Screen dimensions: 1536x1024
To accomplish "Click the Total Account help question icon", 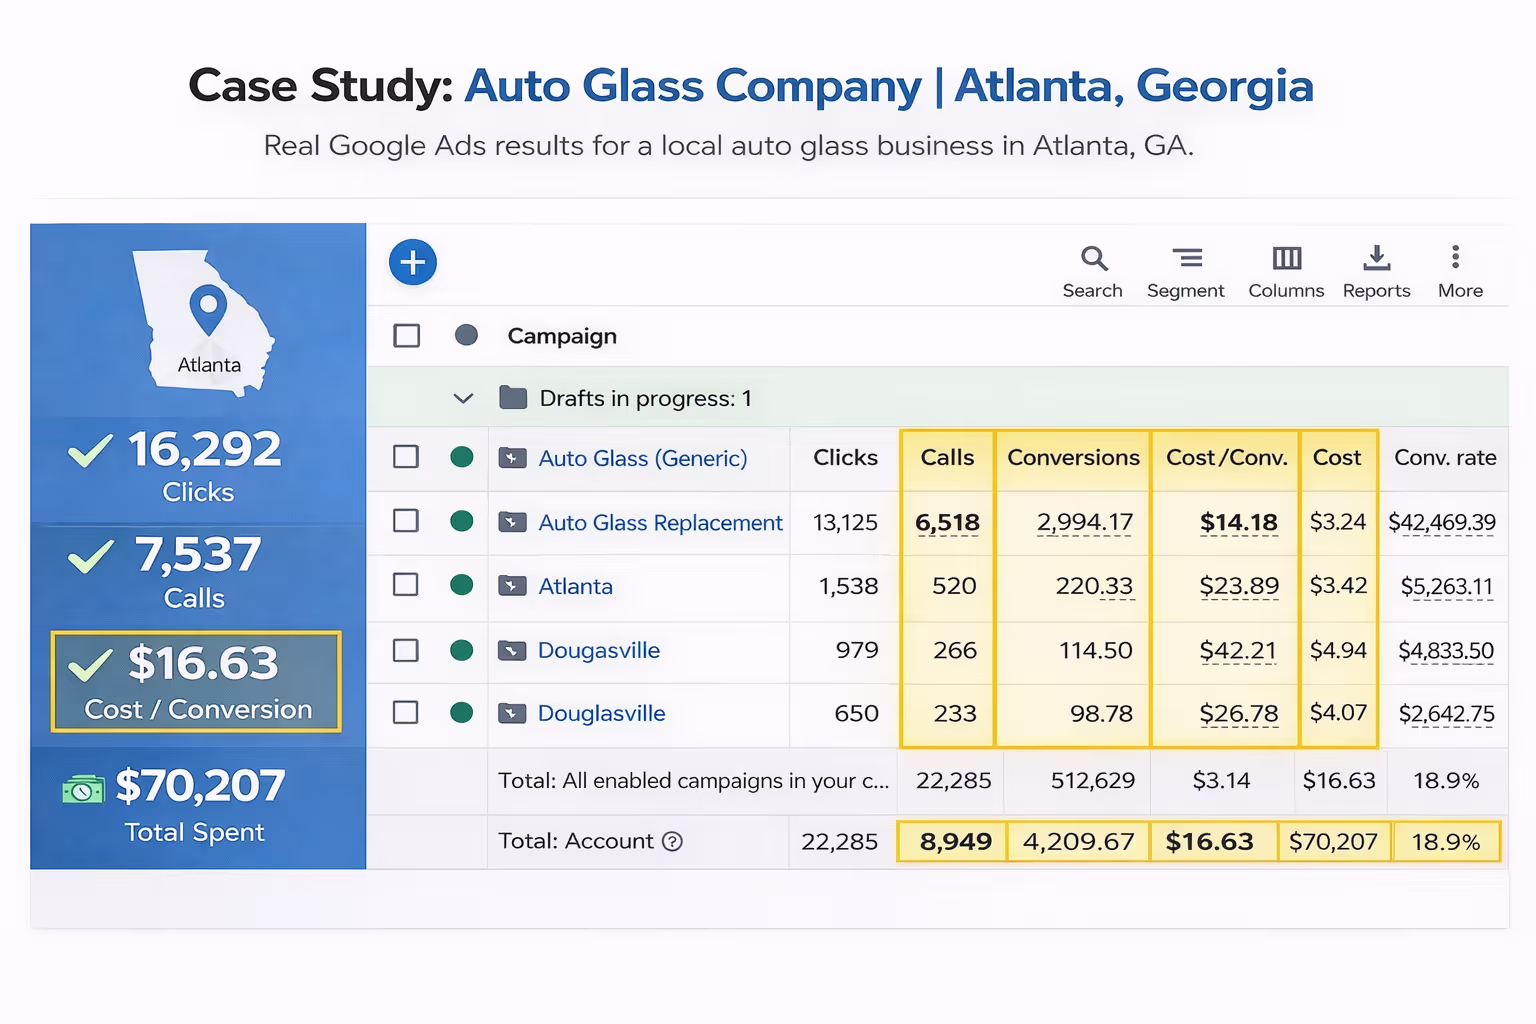I will (673, 842).
